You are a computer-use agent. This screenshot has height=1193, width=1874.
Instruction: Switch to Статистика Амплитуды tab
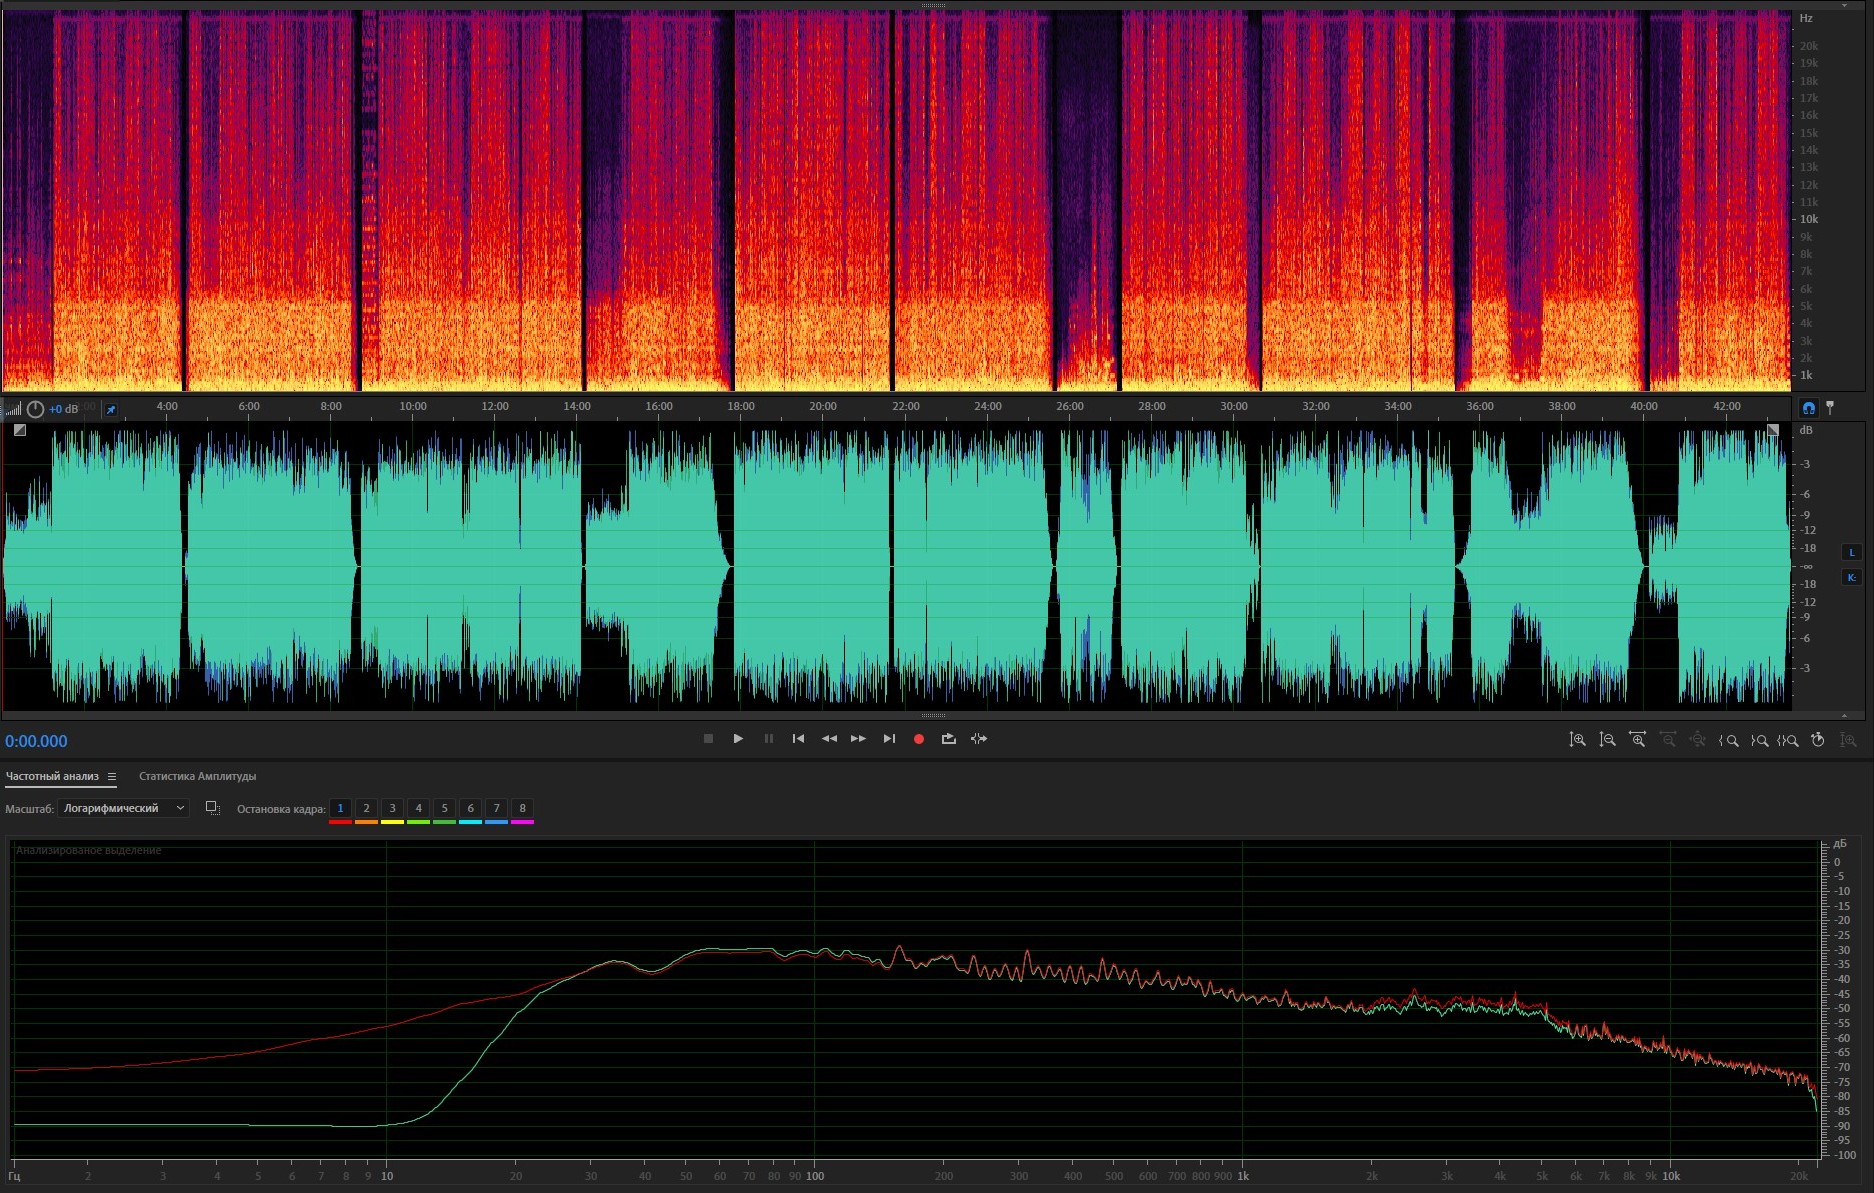197,776
